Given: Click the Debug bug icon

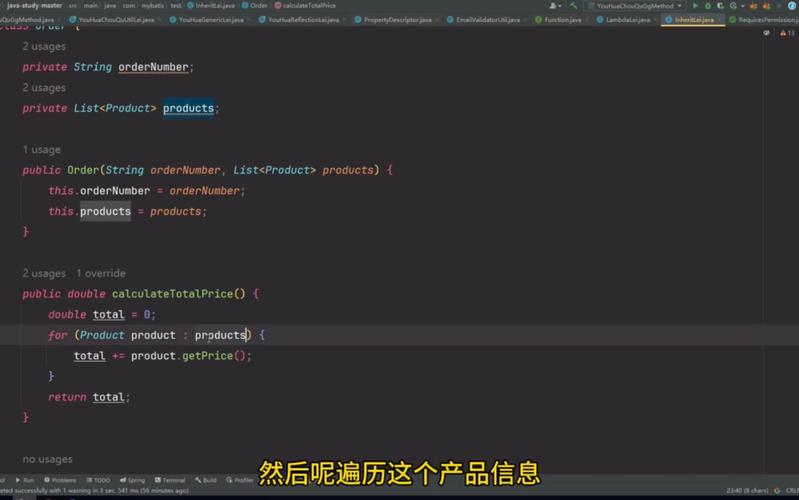Looking at the screenshot, I should coord(708,6).
